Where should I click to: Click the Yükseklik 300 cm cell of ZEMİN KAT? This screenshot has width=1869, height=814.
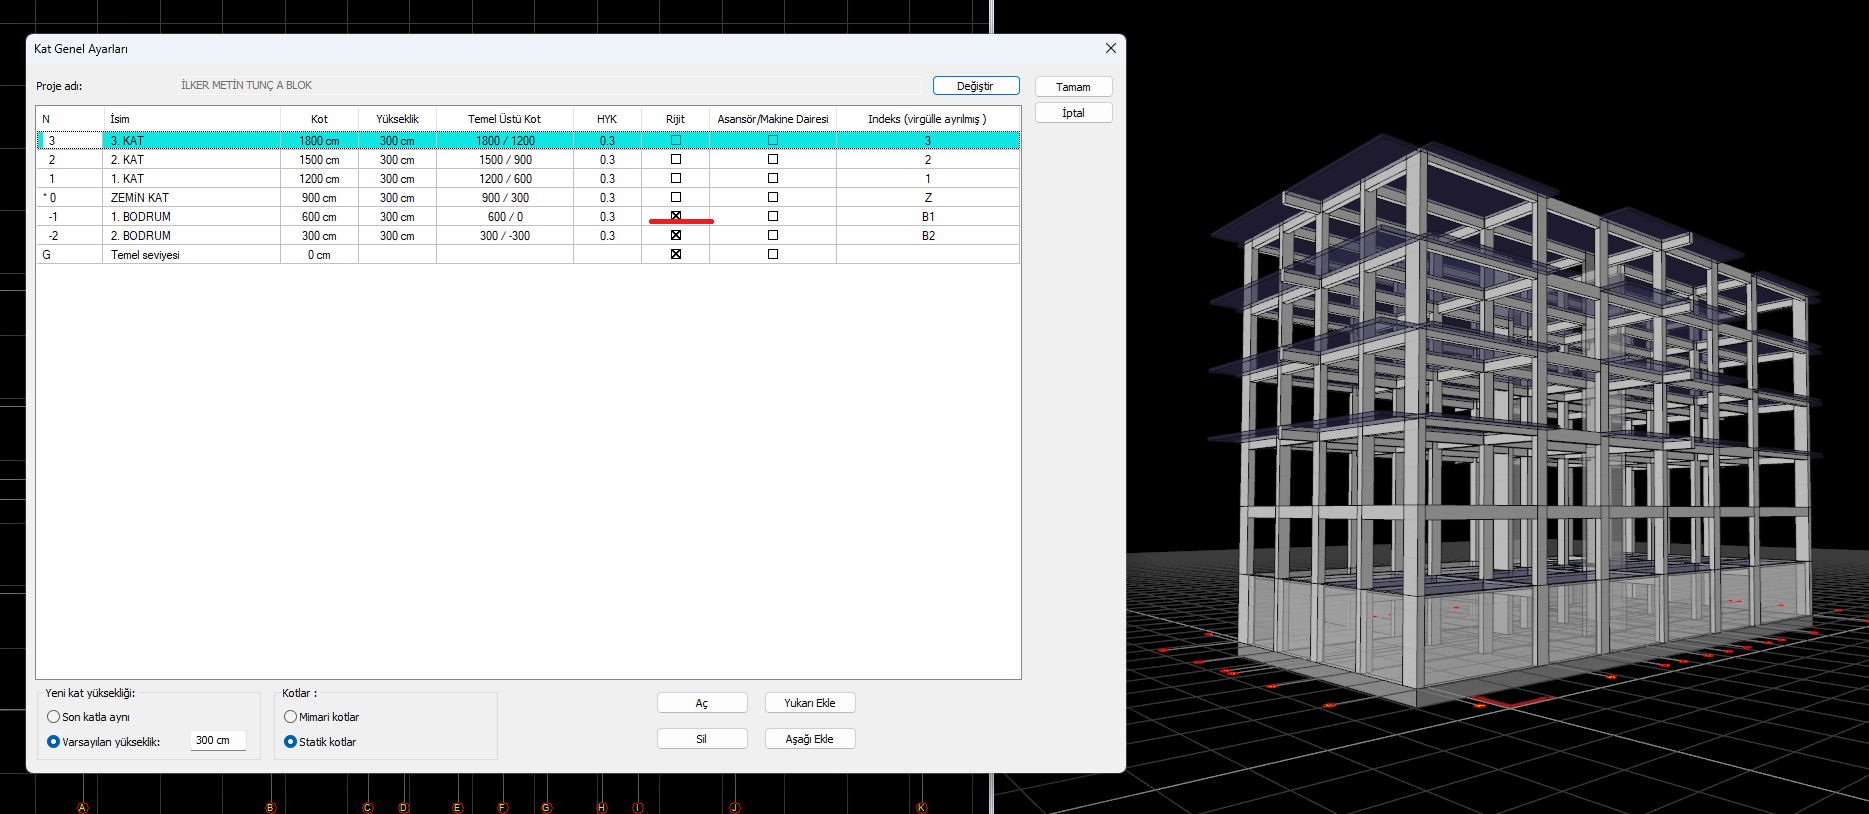(x=397, y=198)
